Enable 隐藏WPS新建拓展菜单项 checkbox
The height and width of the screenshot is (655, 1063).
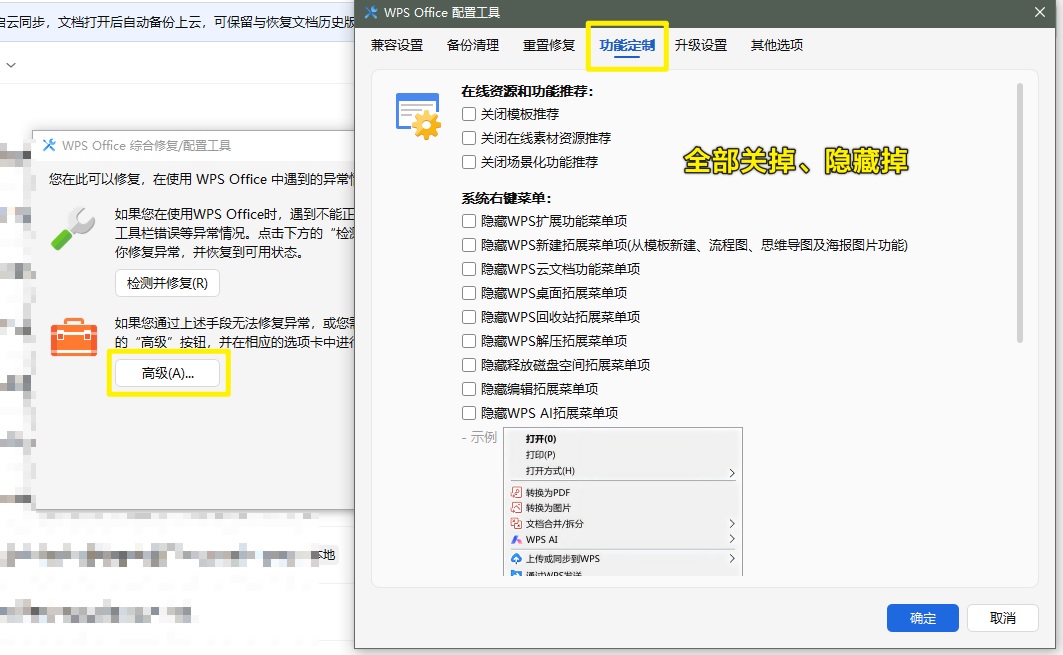point(468,245)
